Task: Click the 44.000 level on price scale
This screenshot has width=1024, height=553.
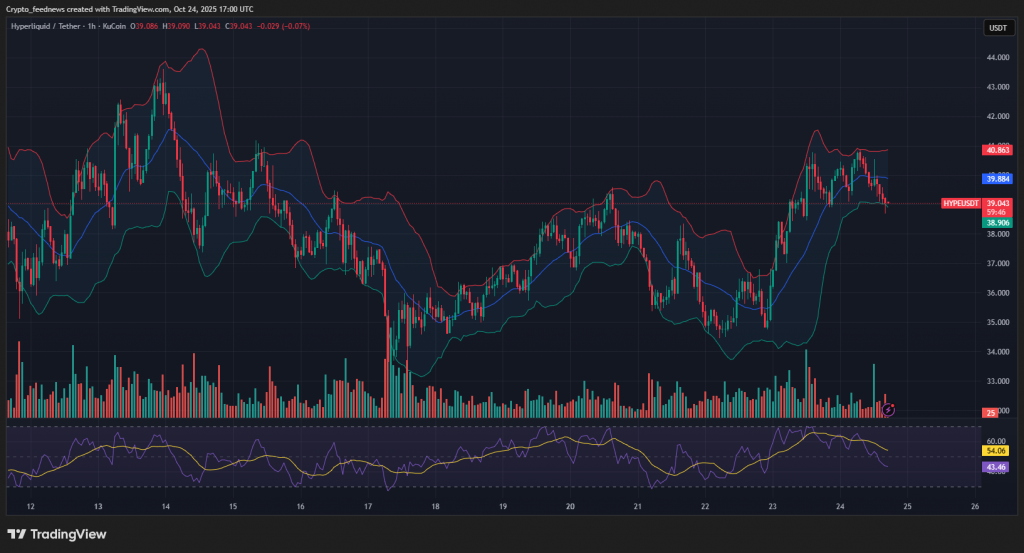Action: [x=997, y=58]
